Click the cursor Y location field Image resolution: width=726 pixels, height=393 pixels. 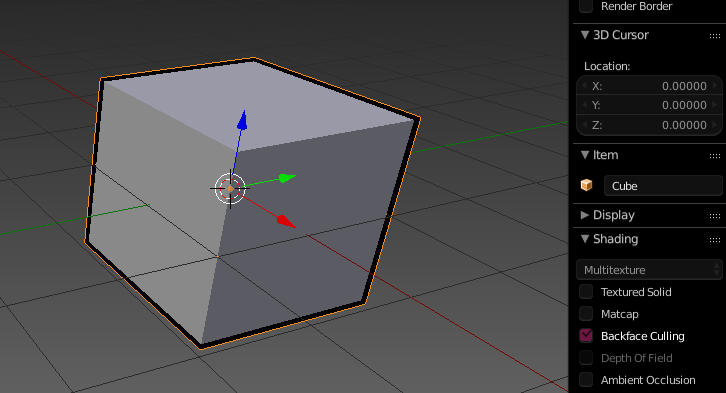click(x=649, y=105)
